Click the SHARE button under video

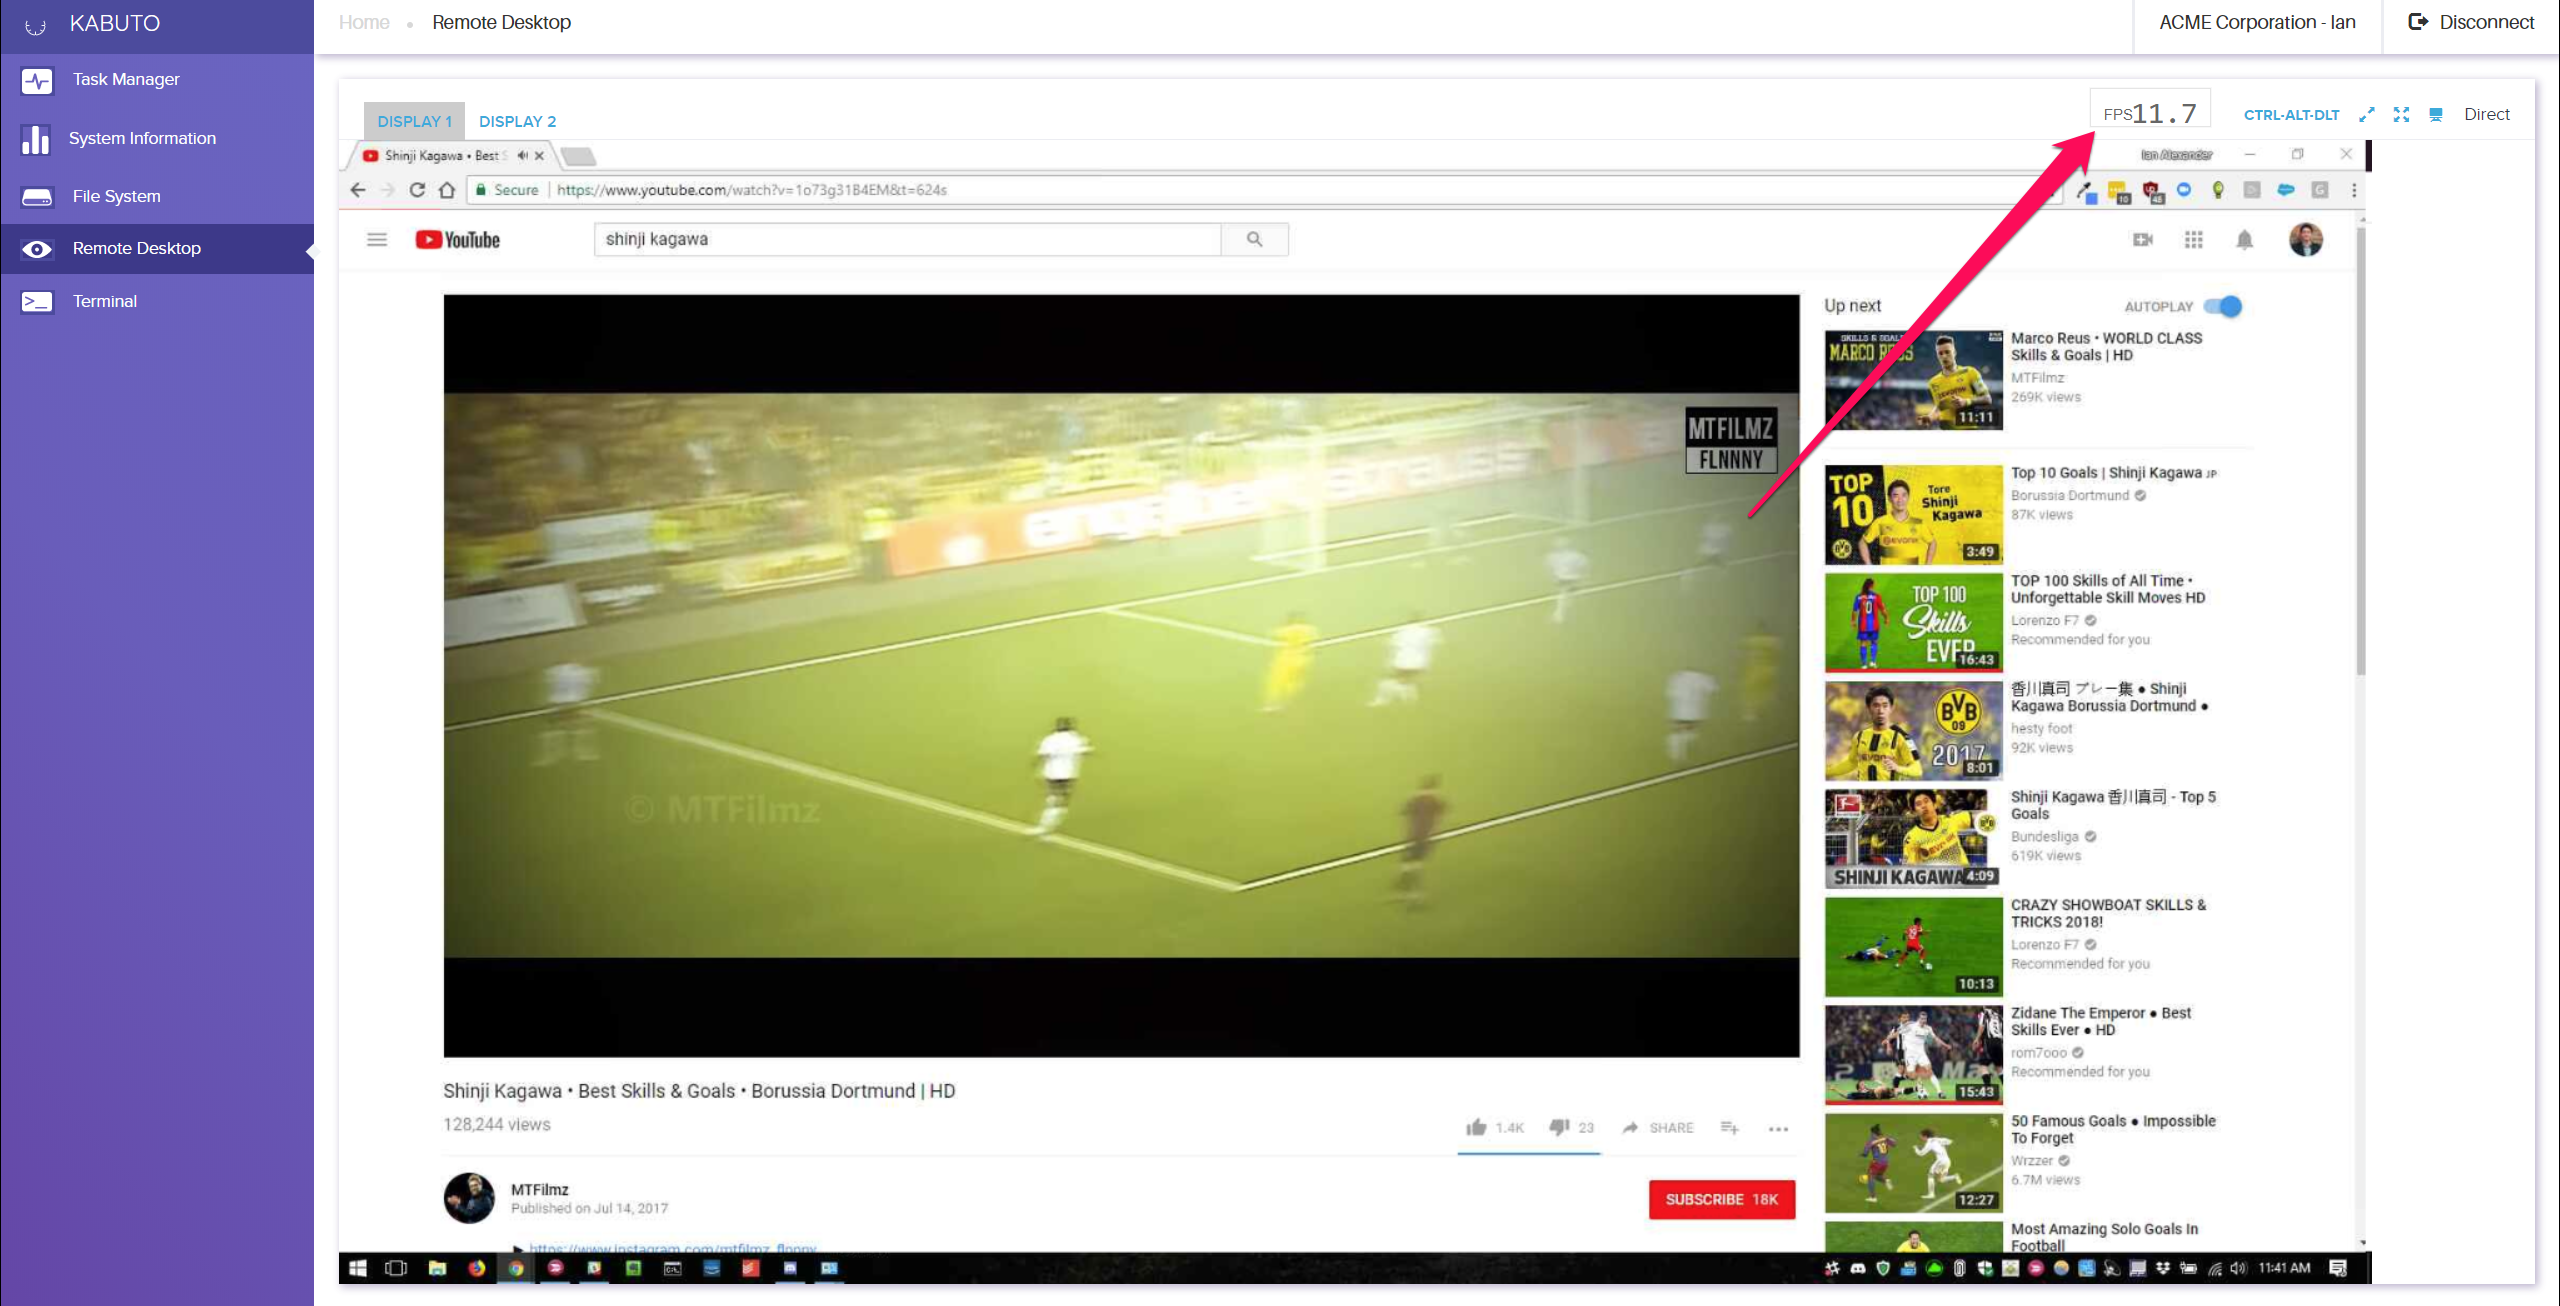click(1658, 1127)
